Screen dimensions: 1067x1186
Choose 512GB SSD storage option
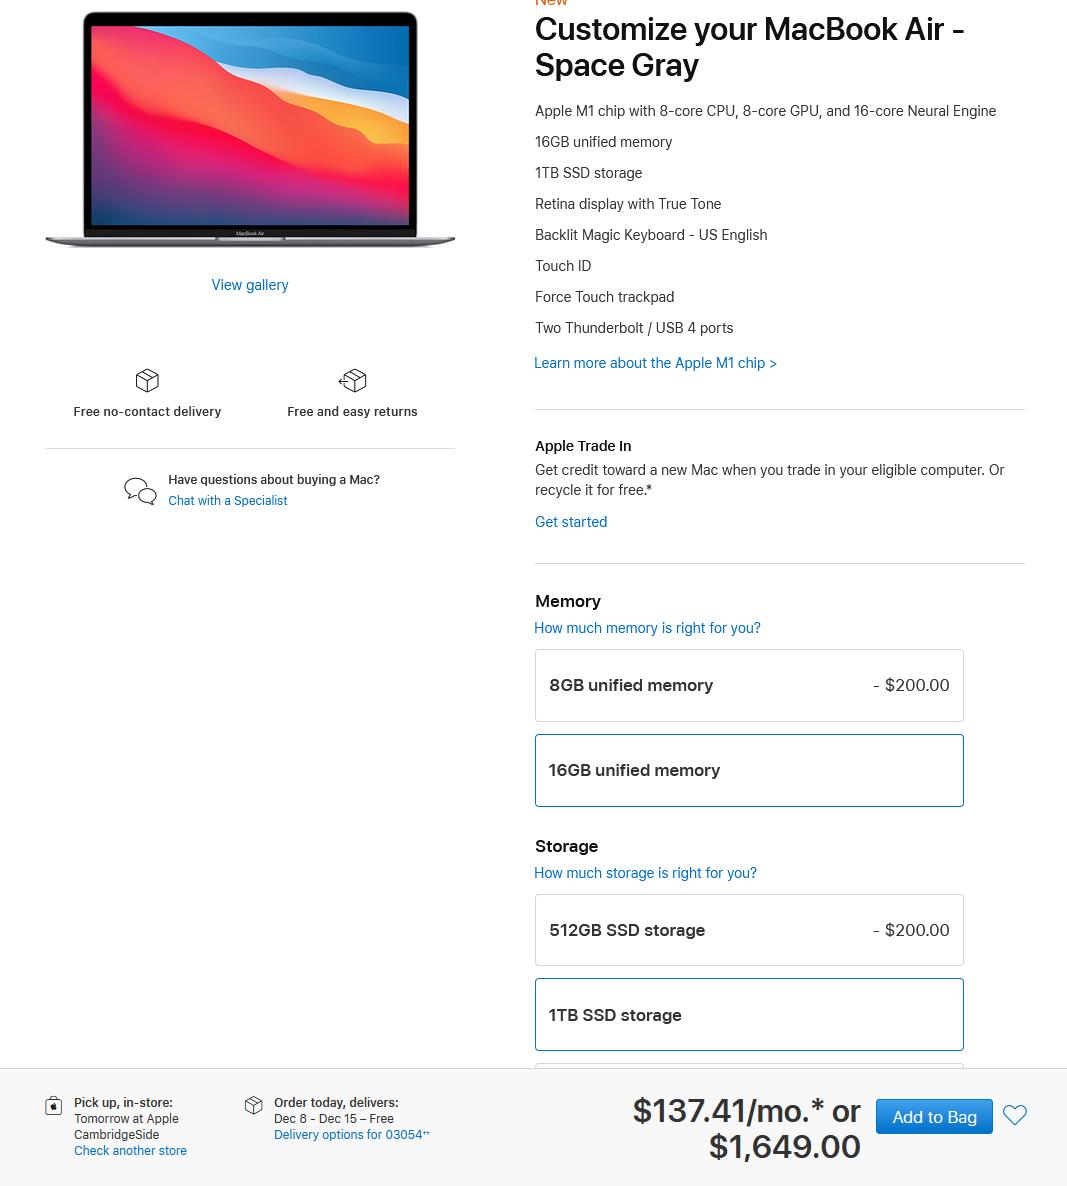(749, 930)
